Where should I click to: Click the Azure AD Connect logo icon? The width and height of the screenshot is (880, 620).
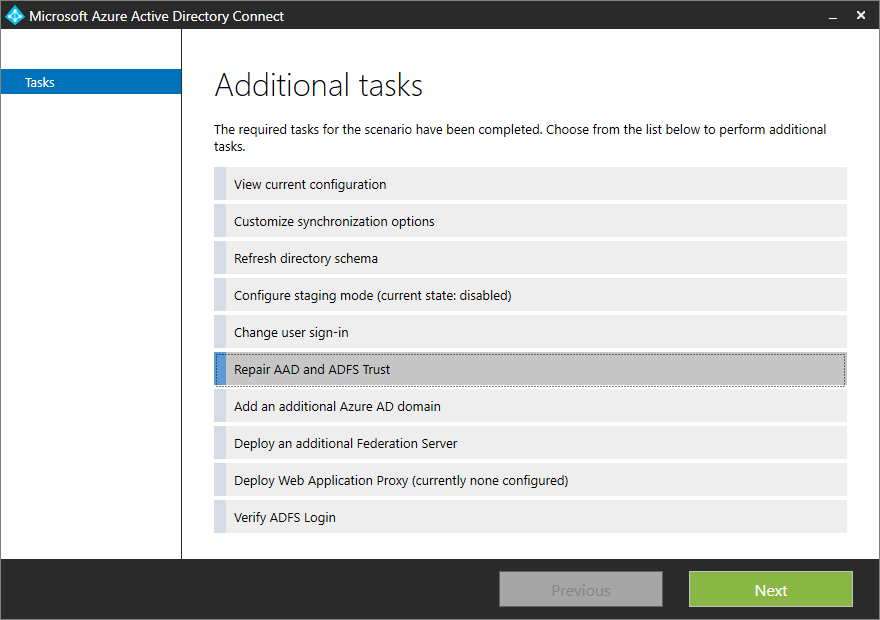(15, 15)
